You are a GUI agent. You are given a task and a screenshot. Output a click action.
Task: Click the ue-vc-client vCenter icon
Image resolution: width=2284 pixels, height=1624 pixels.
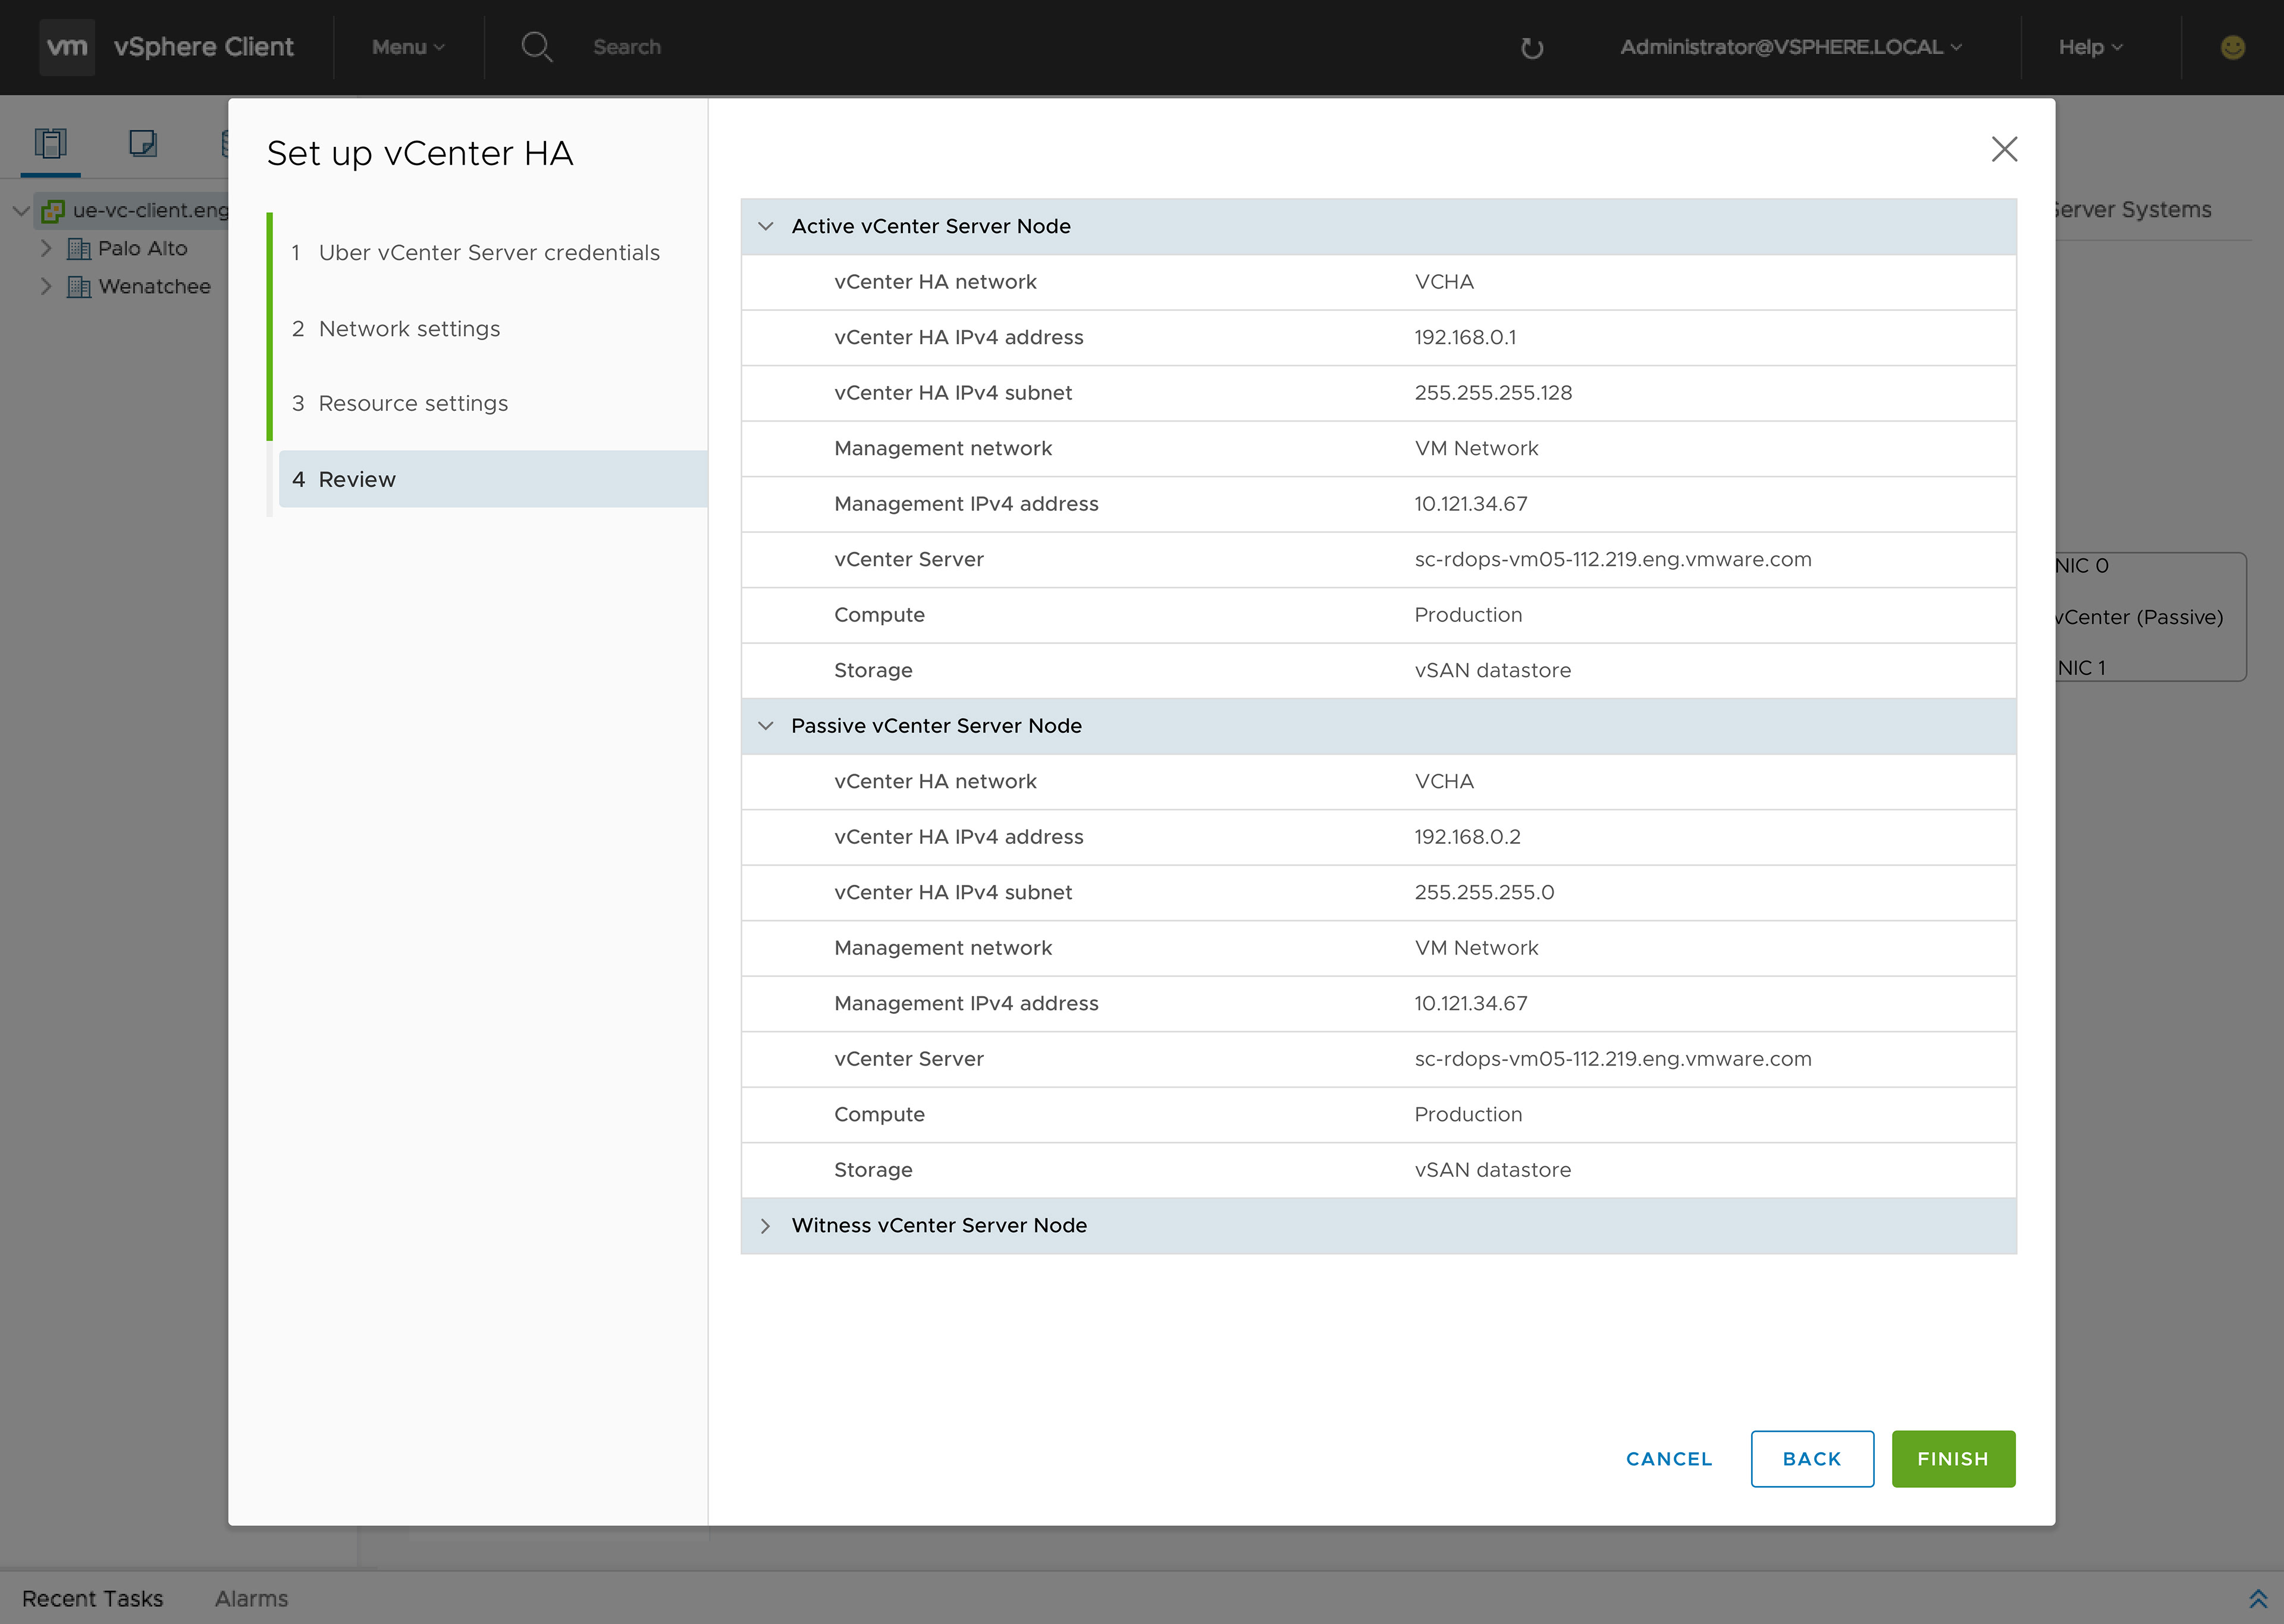53,210
